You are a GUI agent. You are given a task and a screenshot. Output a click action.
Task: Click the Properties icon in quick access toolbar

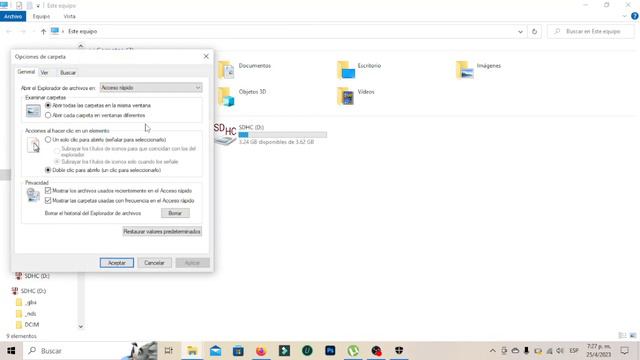tap(19, 5)
